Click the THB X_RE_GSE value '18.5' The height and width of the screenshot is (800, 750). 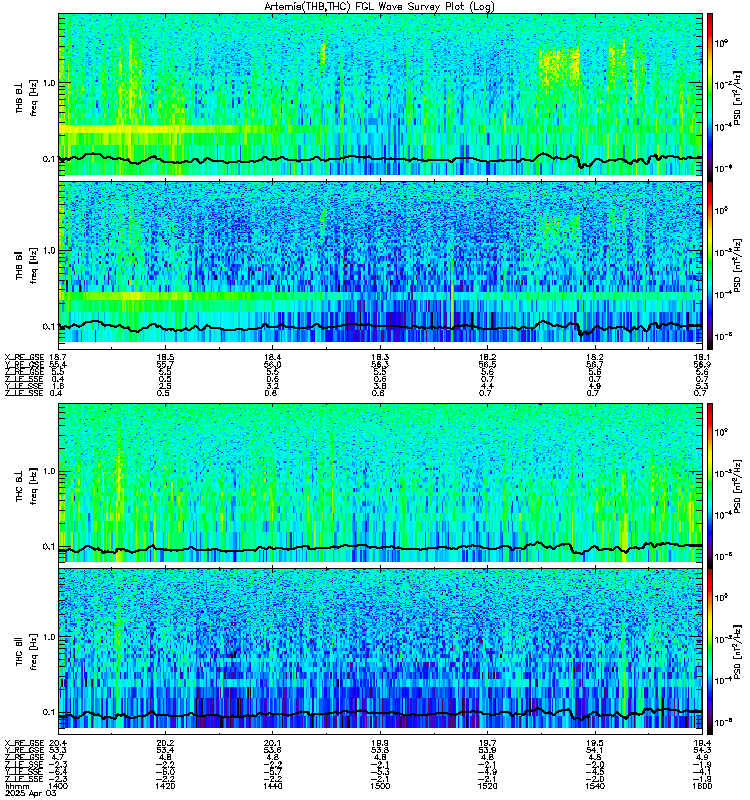[165, 357]
